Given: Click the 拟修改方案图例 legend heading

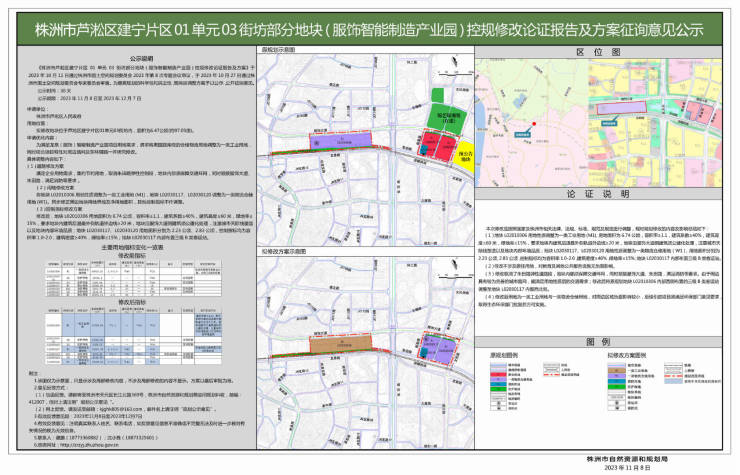Looking at the screenshot, I should (627, 355).
